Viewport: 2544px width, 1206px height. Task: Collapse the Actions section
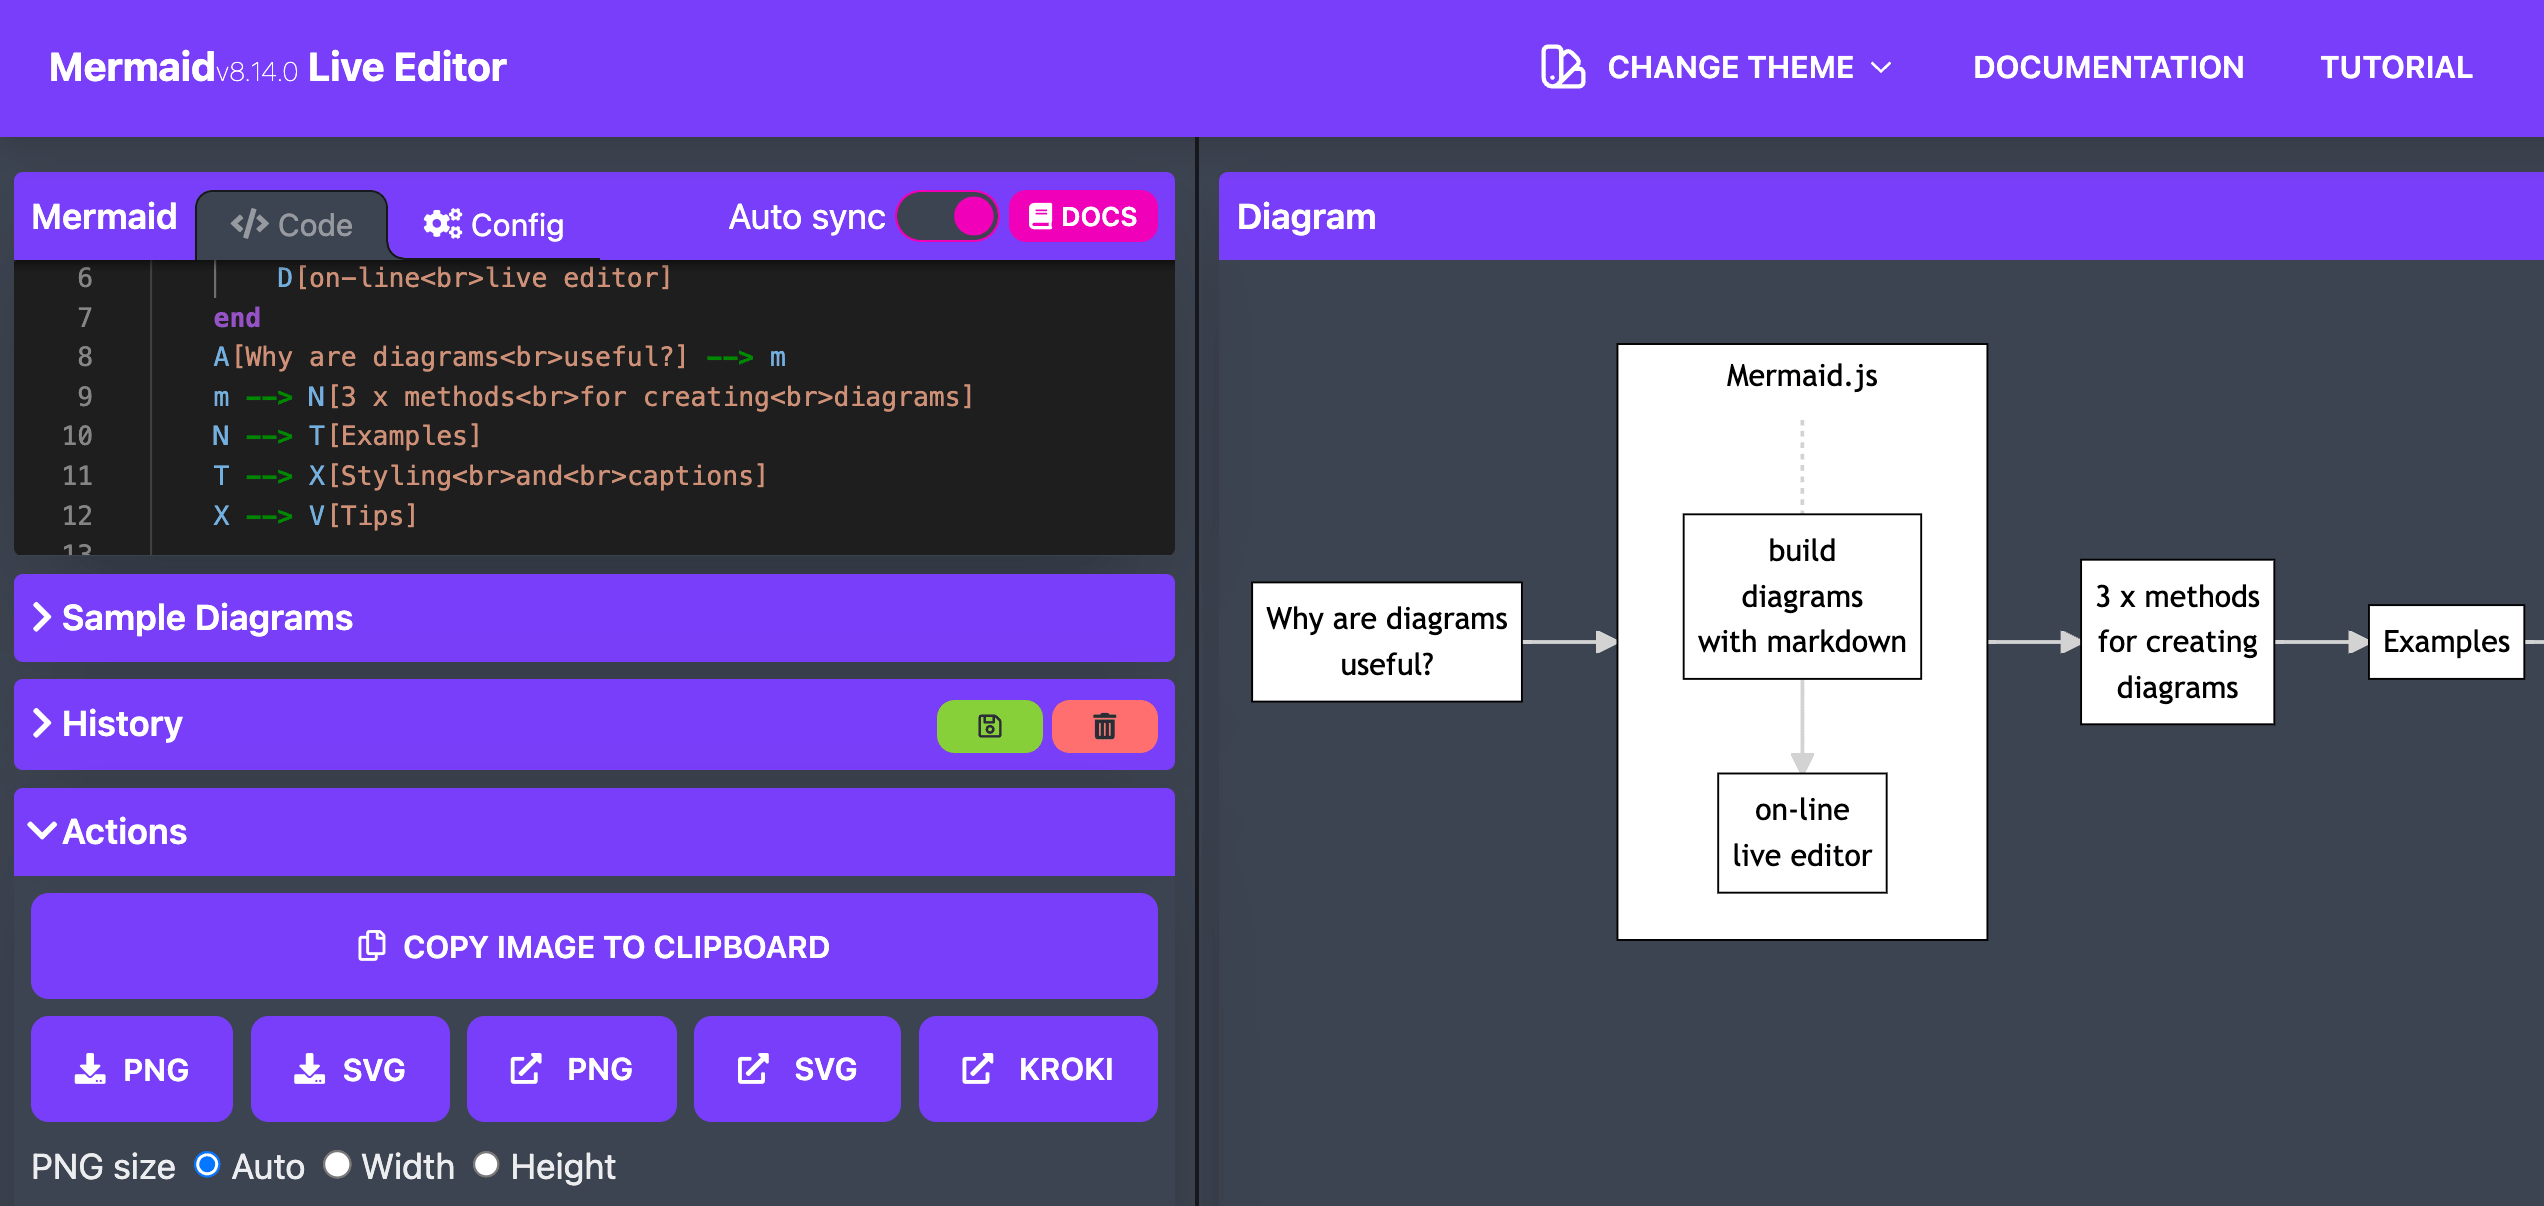594,831
